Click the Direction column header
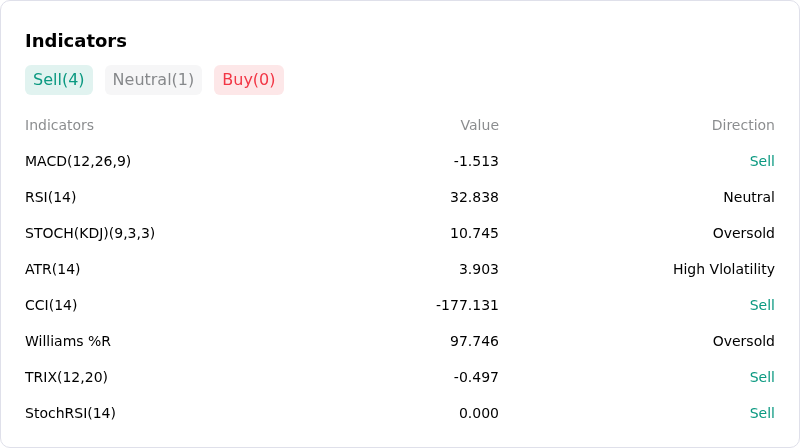The height and width of the screenshot is (448, 800). [x=743, y=125]
